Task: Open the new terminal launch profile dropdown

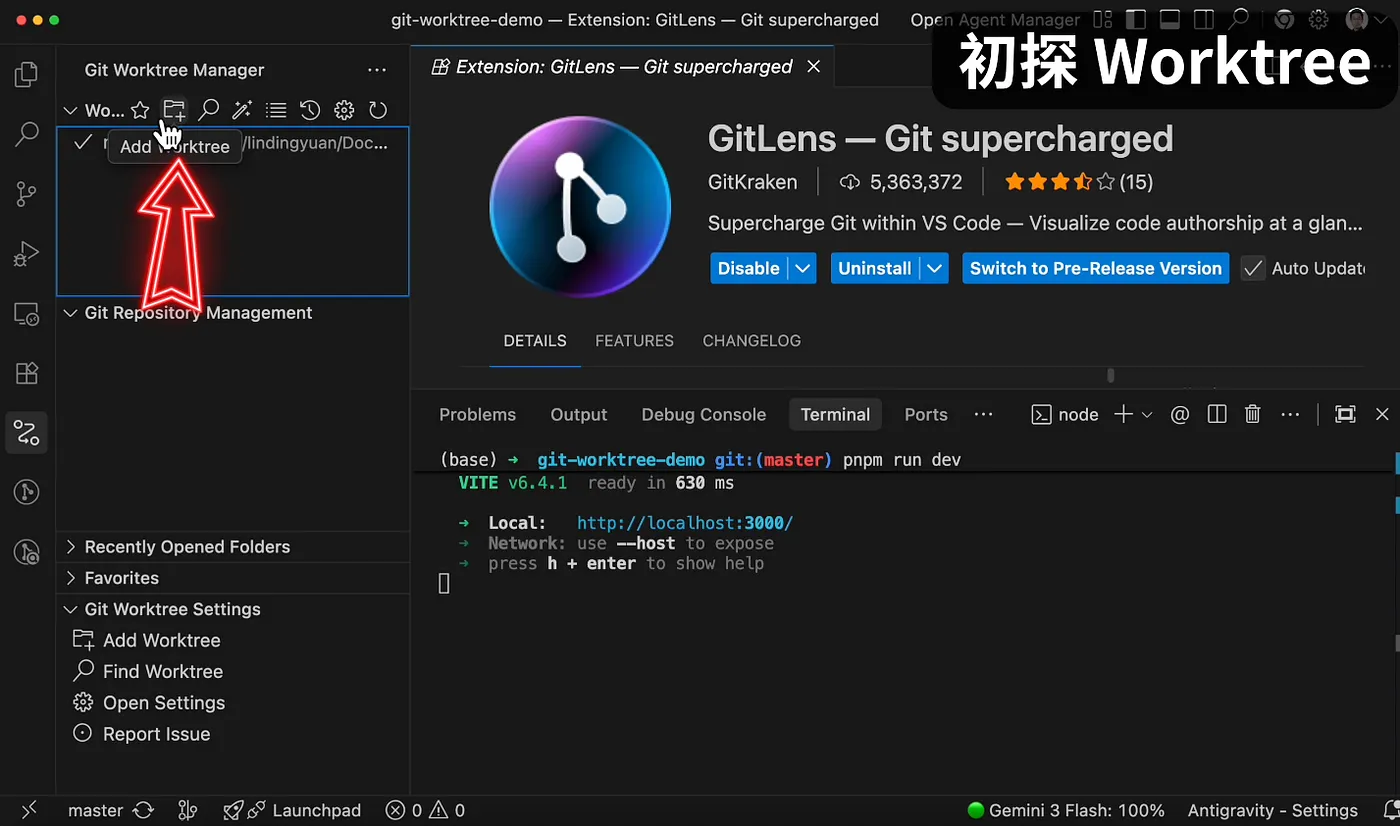Action: pos(1147,414)
